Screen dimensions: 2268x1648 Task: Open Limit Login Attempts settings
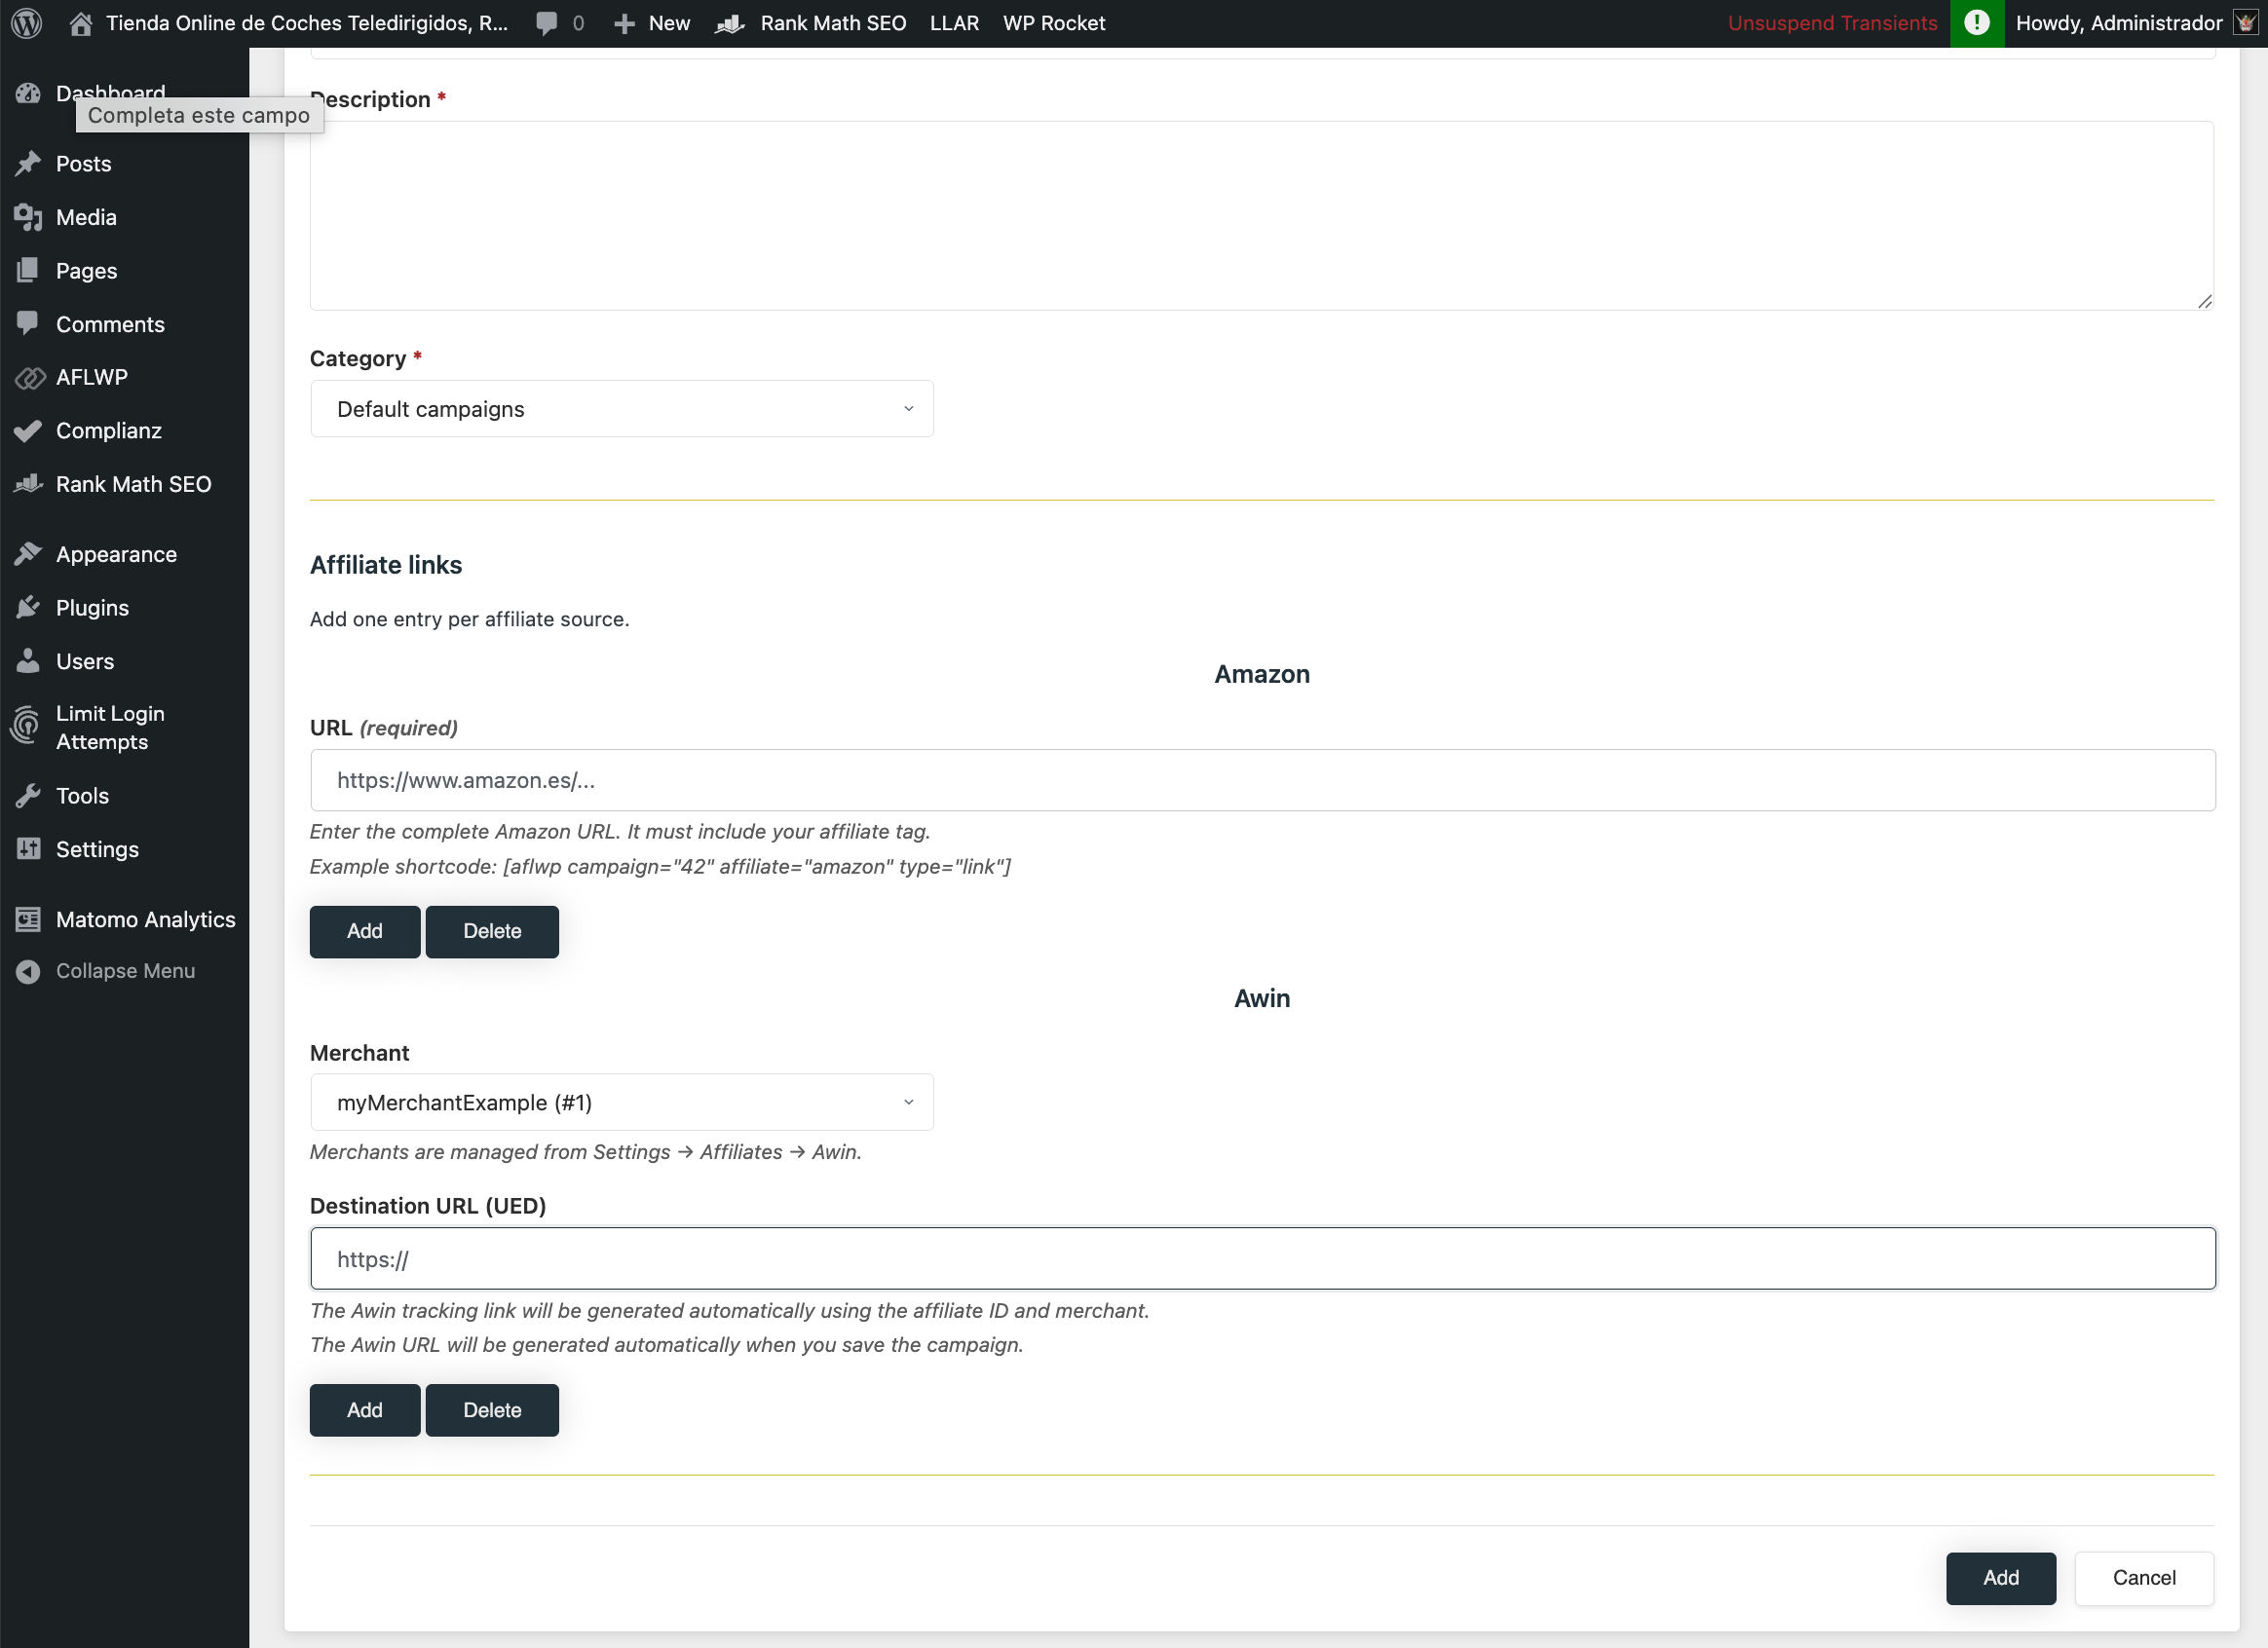110,727
